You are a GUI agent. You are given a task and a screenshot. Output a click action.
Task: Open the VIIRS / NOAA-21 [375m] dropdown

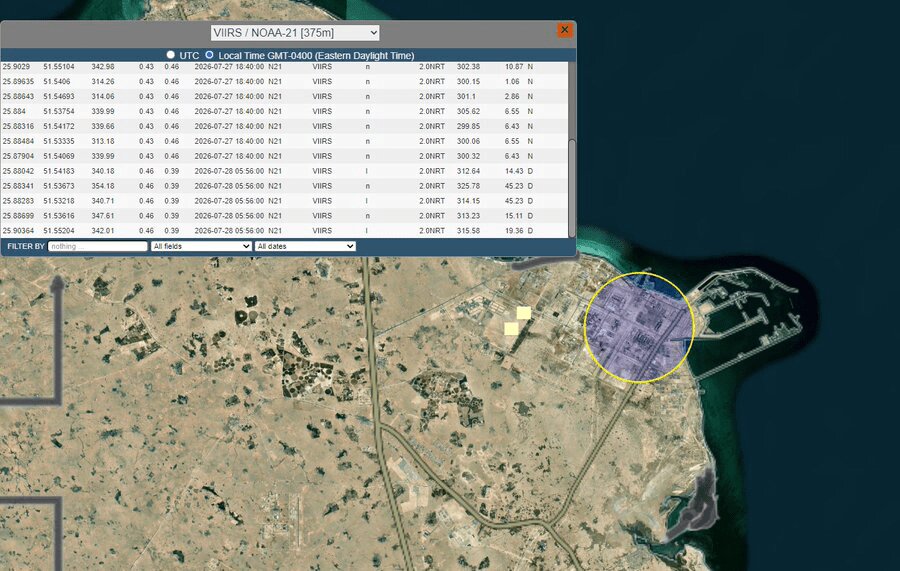point(295,33)
